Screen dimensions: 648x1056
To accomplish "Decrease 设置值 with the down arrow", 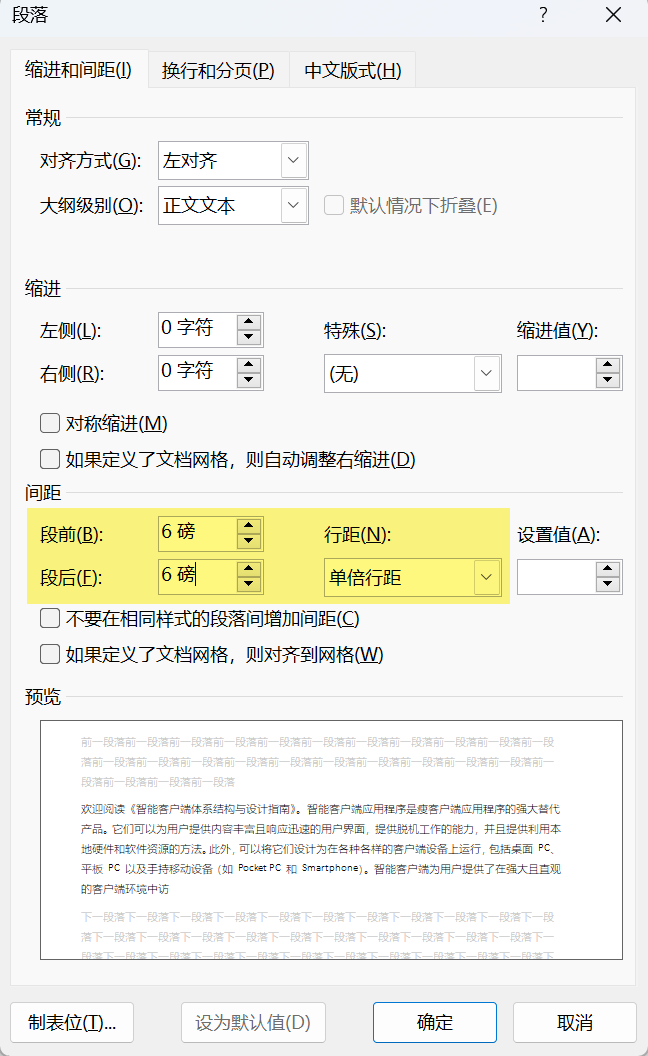I will [608, 585].
